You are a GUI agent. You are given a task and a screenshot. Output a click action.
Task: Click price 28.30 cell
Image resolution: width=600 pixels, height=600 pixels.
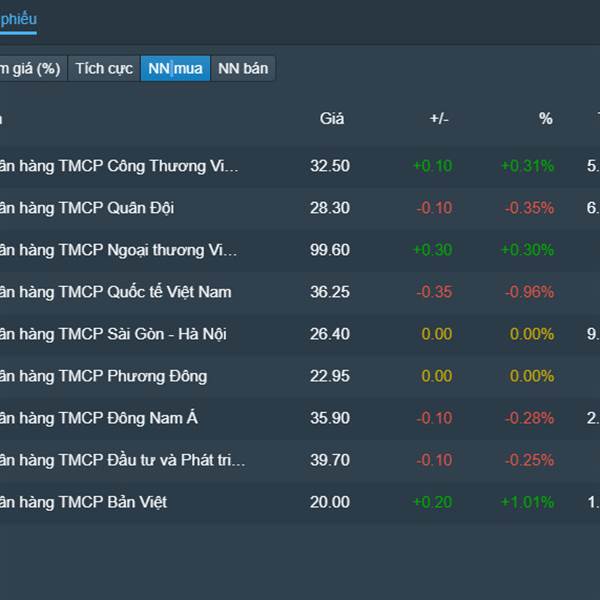pos(330,208)
